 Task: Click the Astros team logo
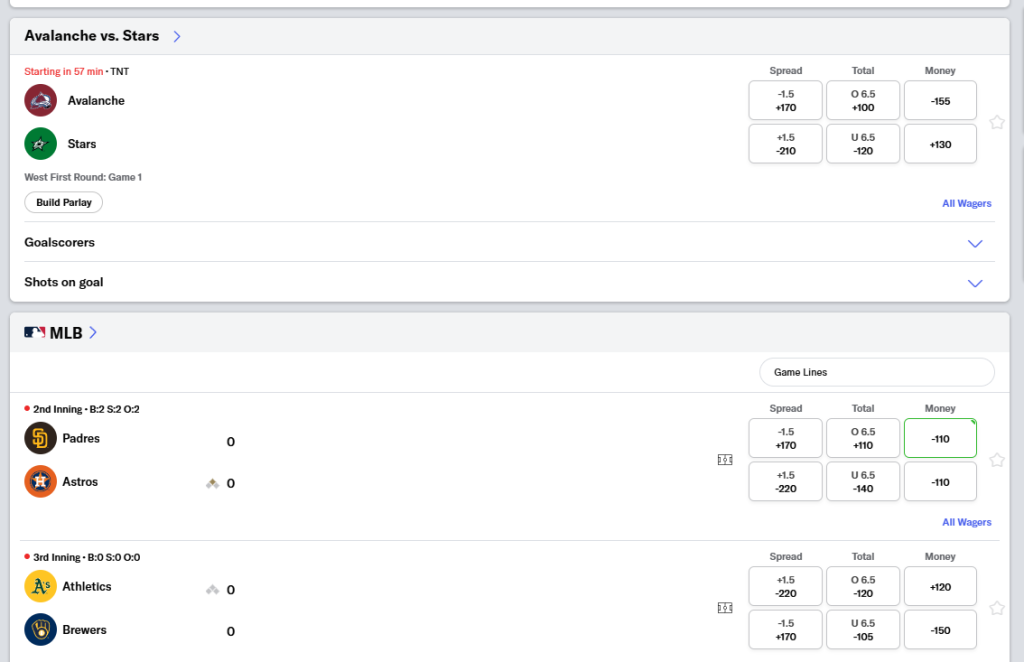click(40, 481)
